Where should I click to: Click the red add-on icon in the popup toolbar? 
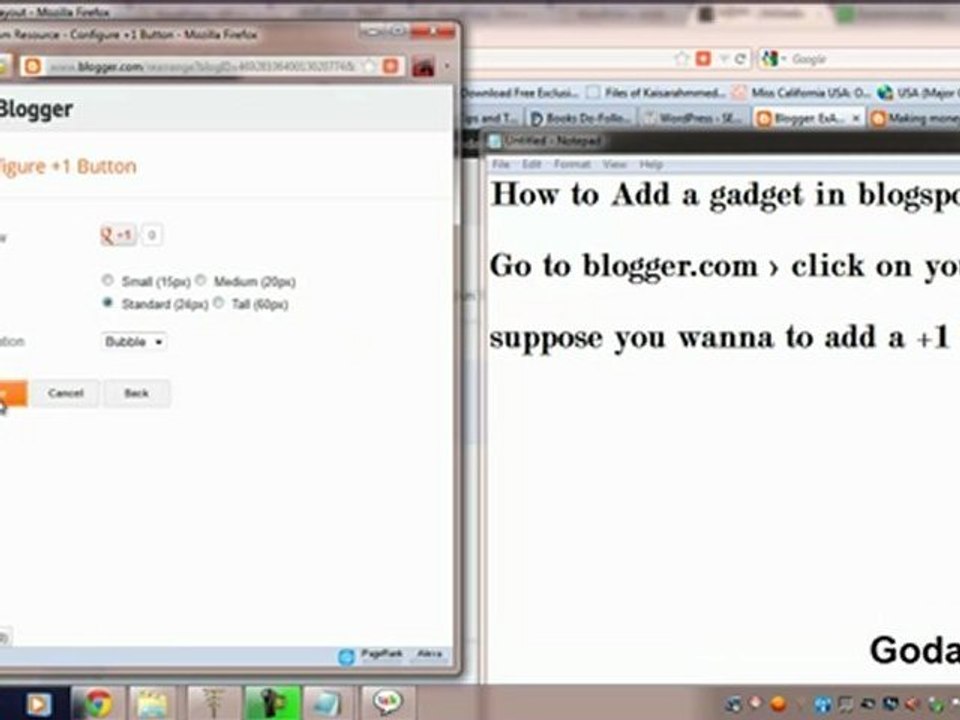pyautogui.click(x=423, y=66)
